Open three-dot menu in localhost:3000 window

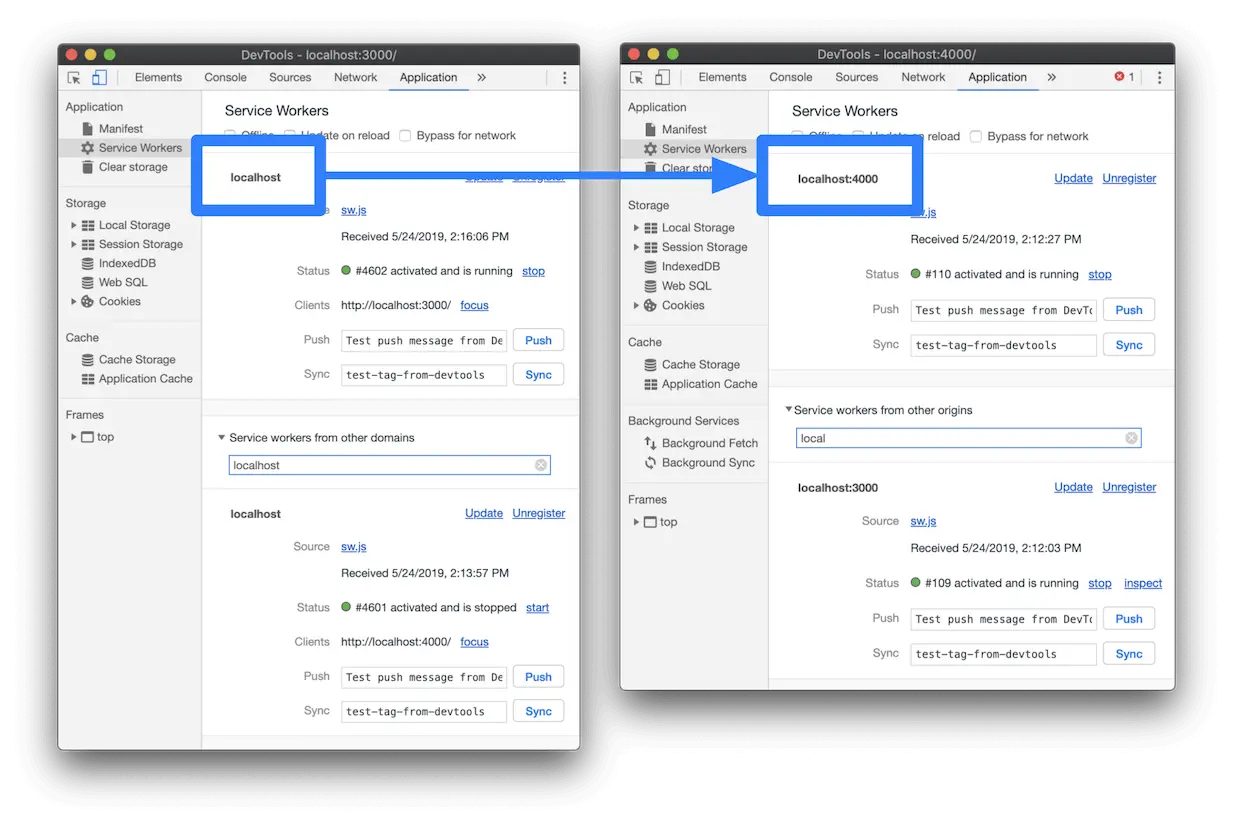(x=564, y=78)
